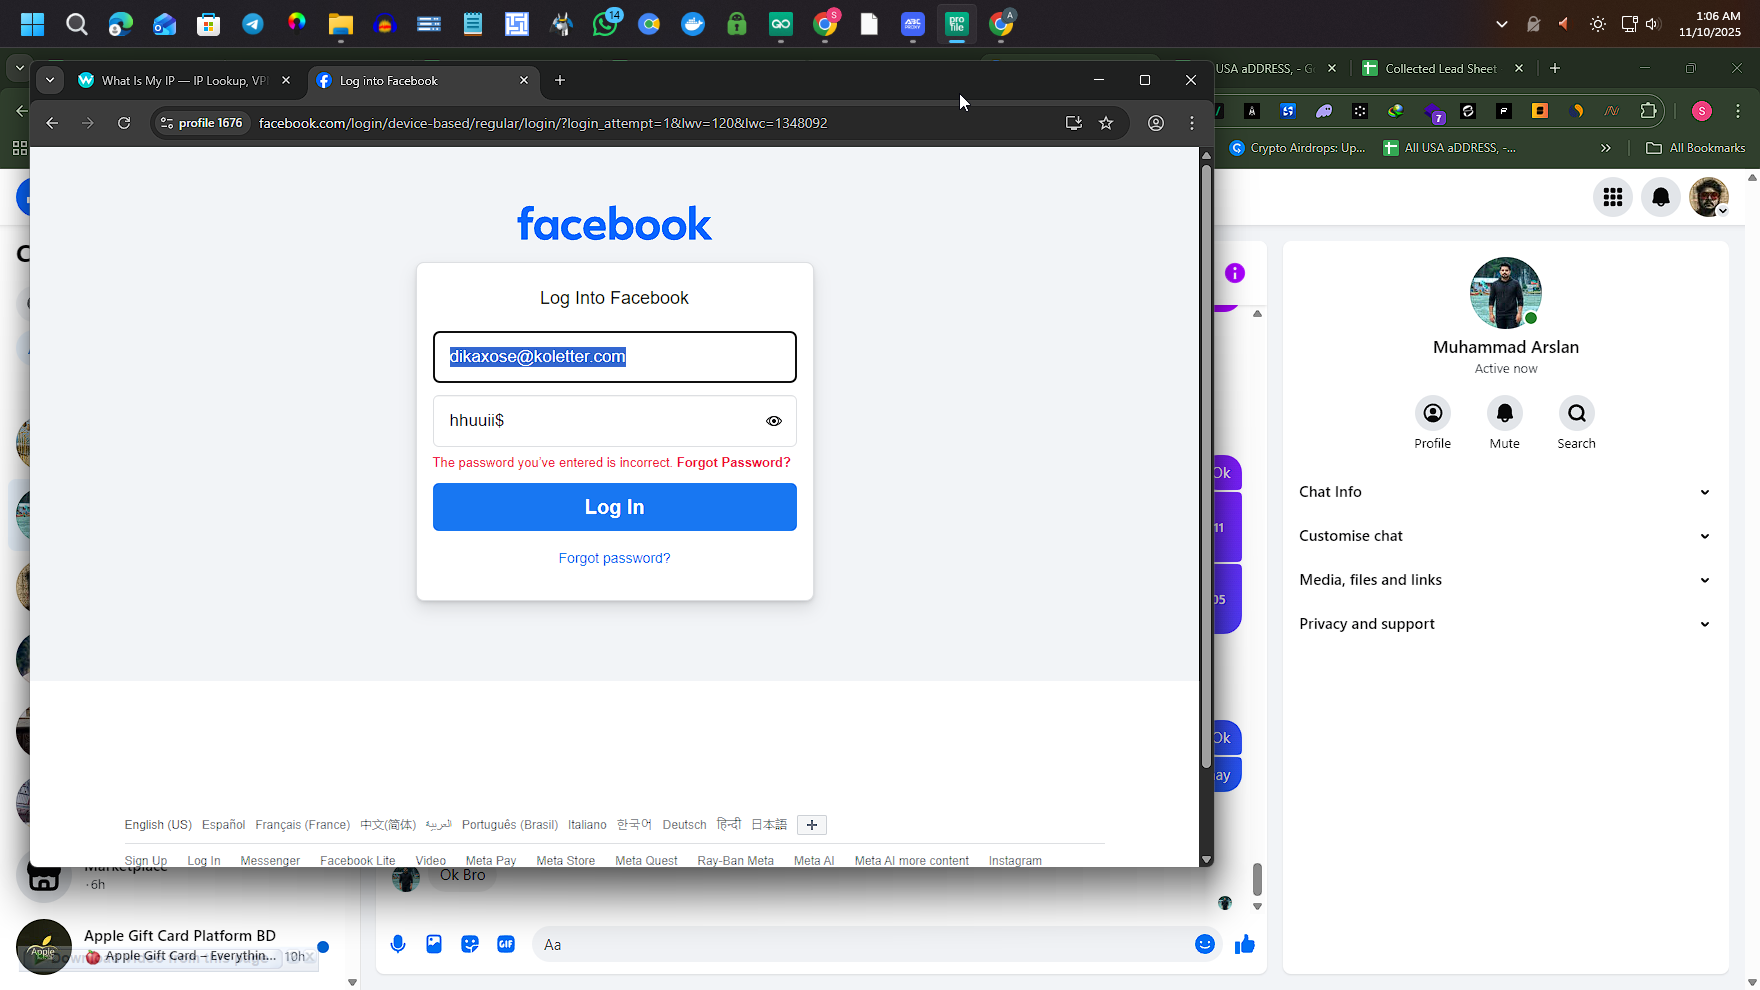Expand Chat Info section in Messenger

point(1505,492)
